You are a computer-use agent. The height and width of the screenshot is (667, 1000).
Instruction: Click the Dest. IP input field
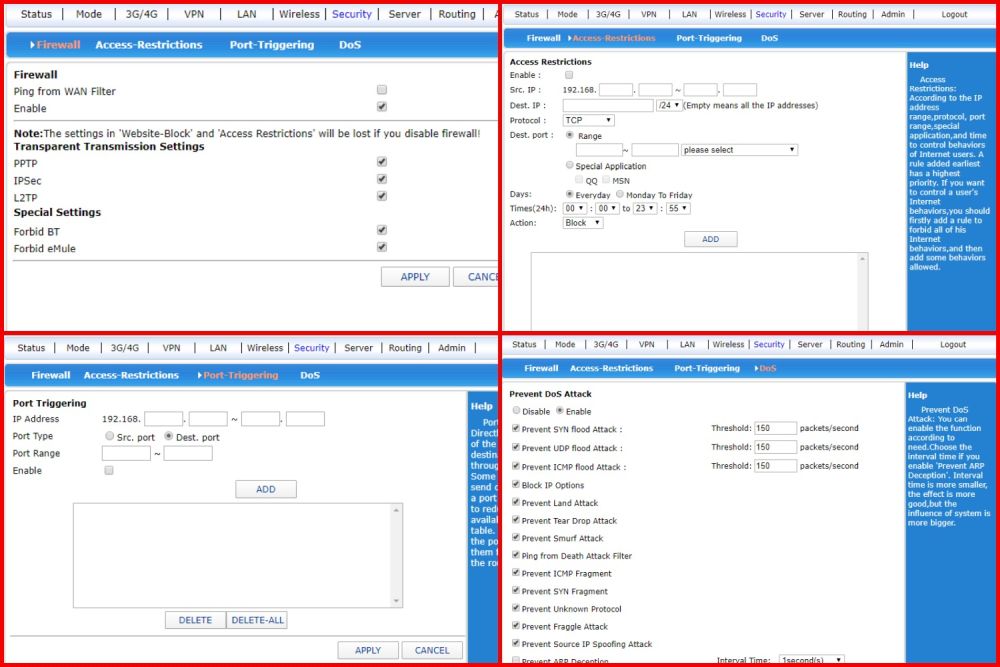(x=608, y=105)
